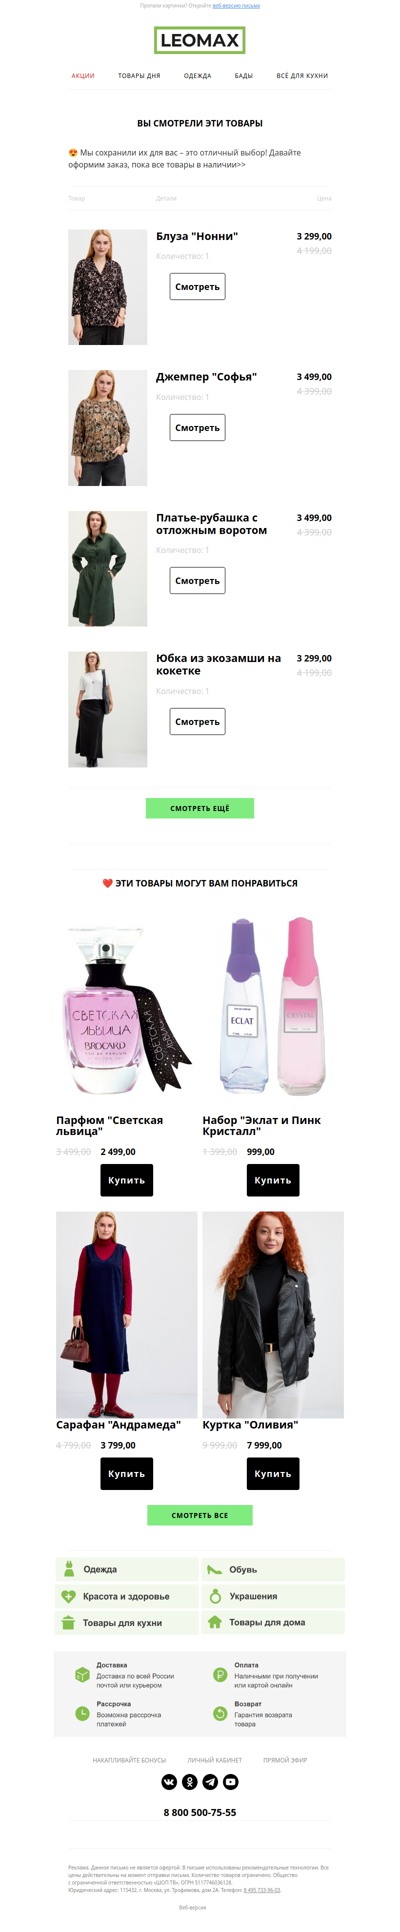Click the shoe icon next to Обувь
The image size is (400, 1932).
click(x=214, y=1569)
